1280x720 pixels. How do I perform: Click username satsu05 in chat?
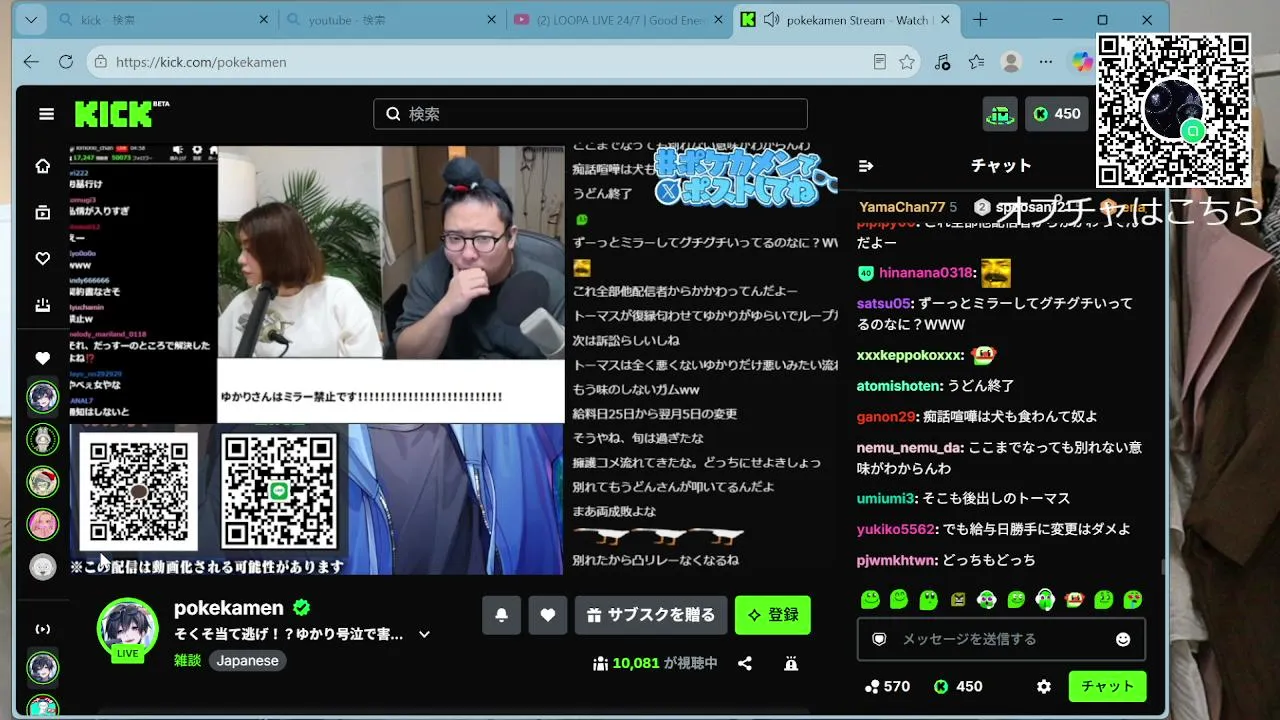point(884,303)
